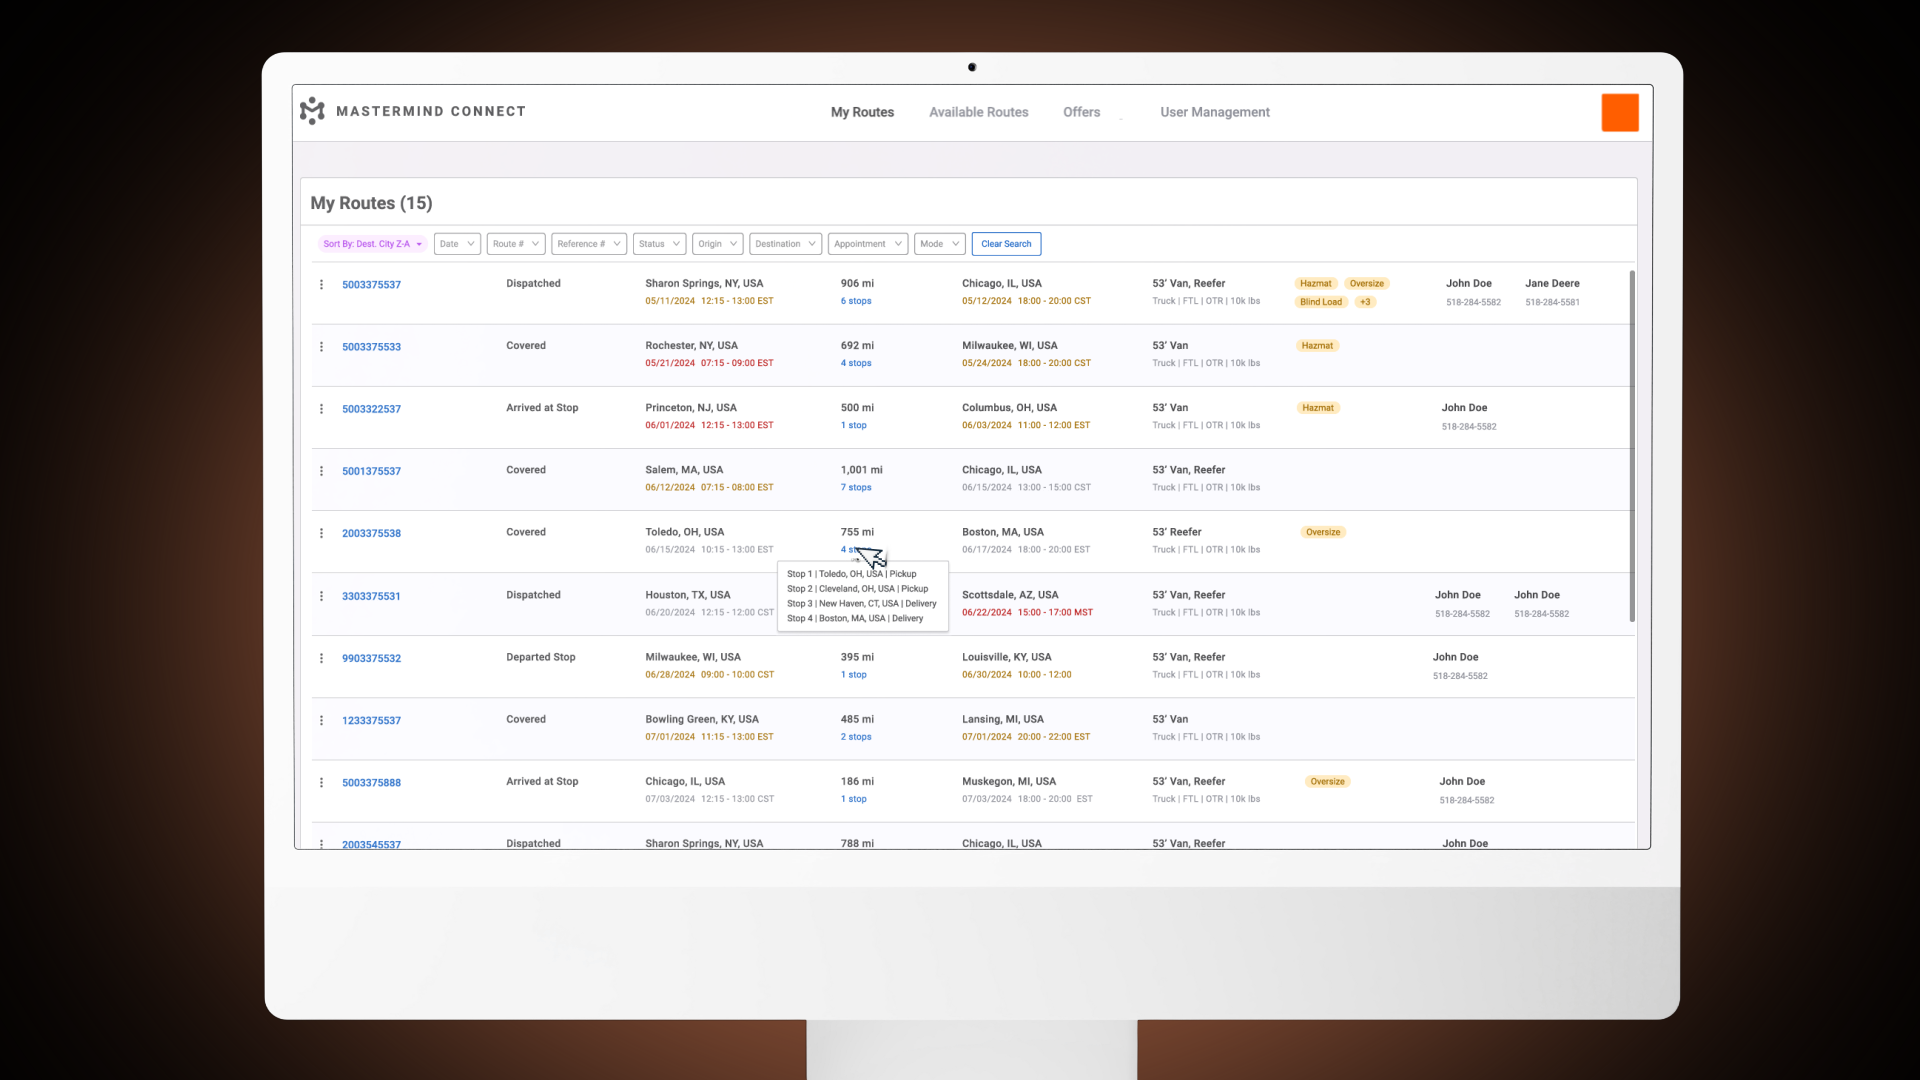Open row menu for route 9903375532

pyautogui.click(x=321, y=658)
